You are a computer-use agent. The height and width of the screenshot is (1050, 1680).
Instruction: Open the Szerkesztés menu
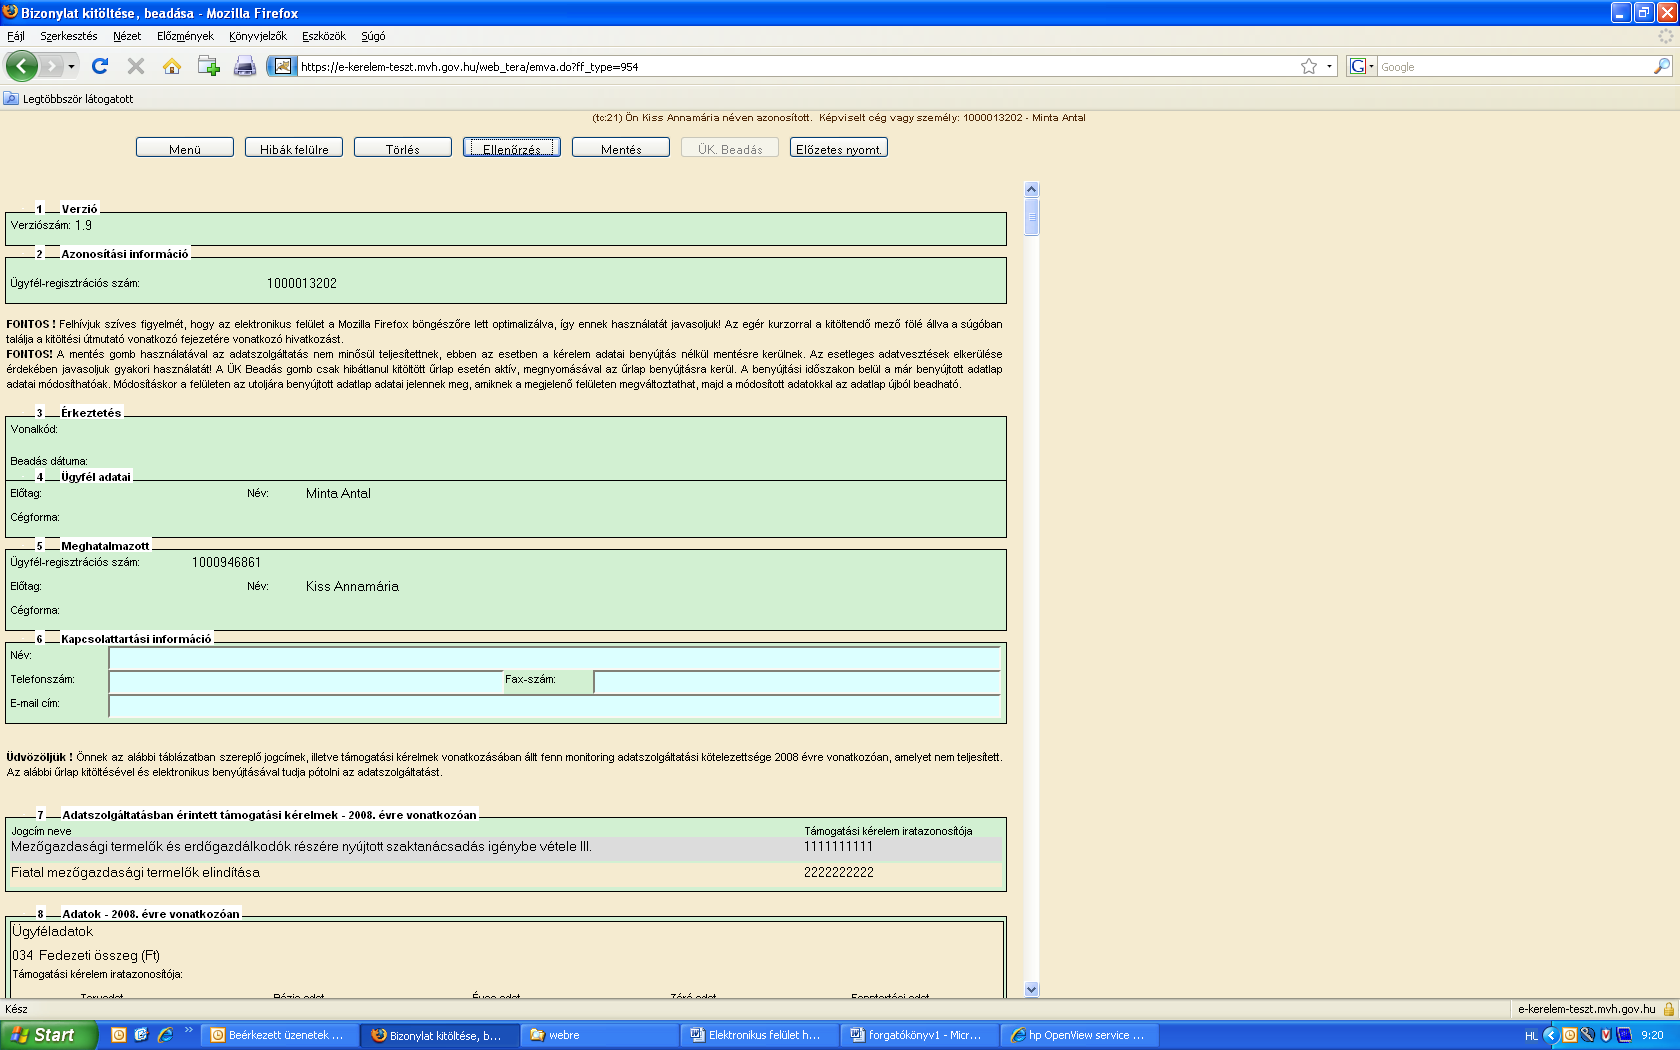pyautogui.click(x=68, y=36)
